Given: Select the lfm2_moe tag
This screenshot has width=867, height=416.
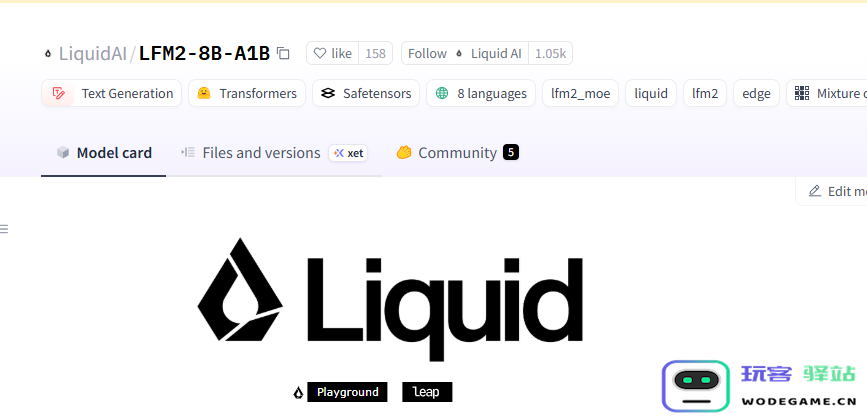Looking at the screenshot, I should click(580, 93).
